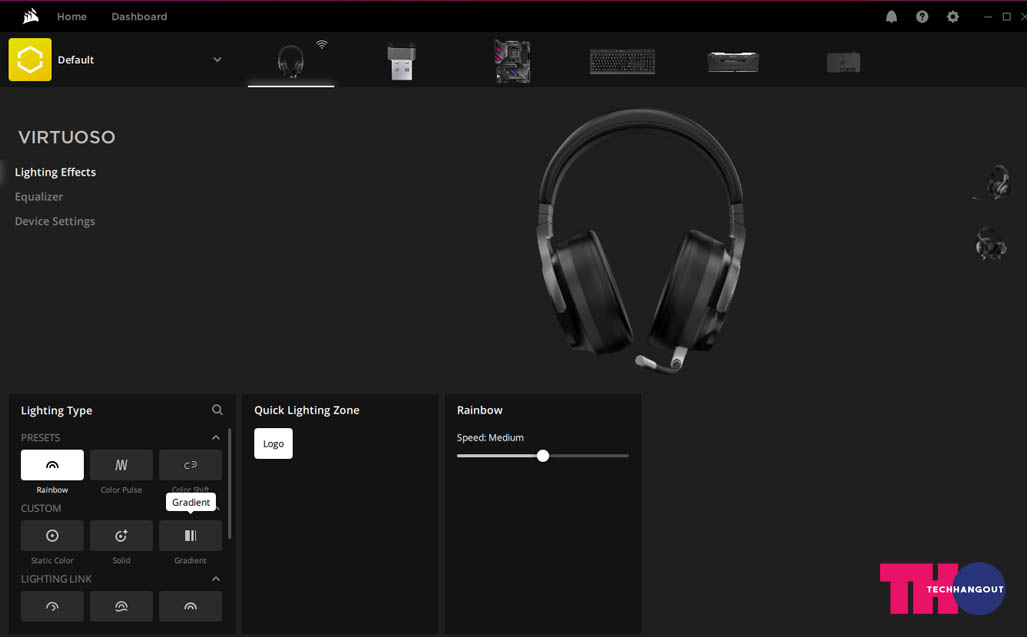Select the keyboard device
1027x637 pixels.
click(622, 62)
